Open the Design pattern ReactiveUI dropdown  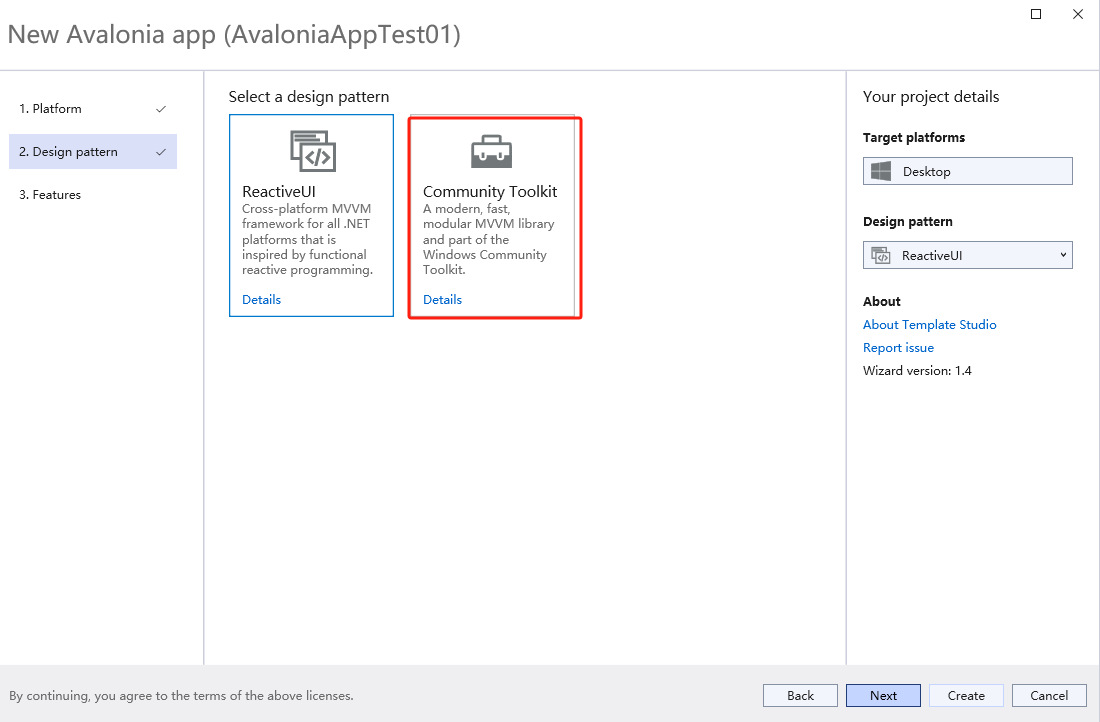tap(967, 255)
